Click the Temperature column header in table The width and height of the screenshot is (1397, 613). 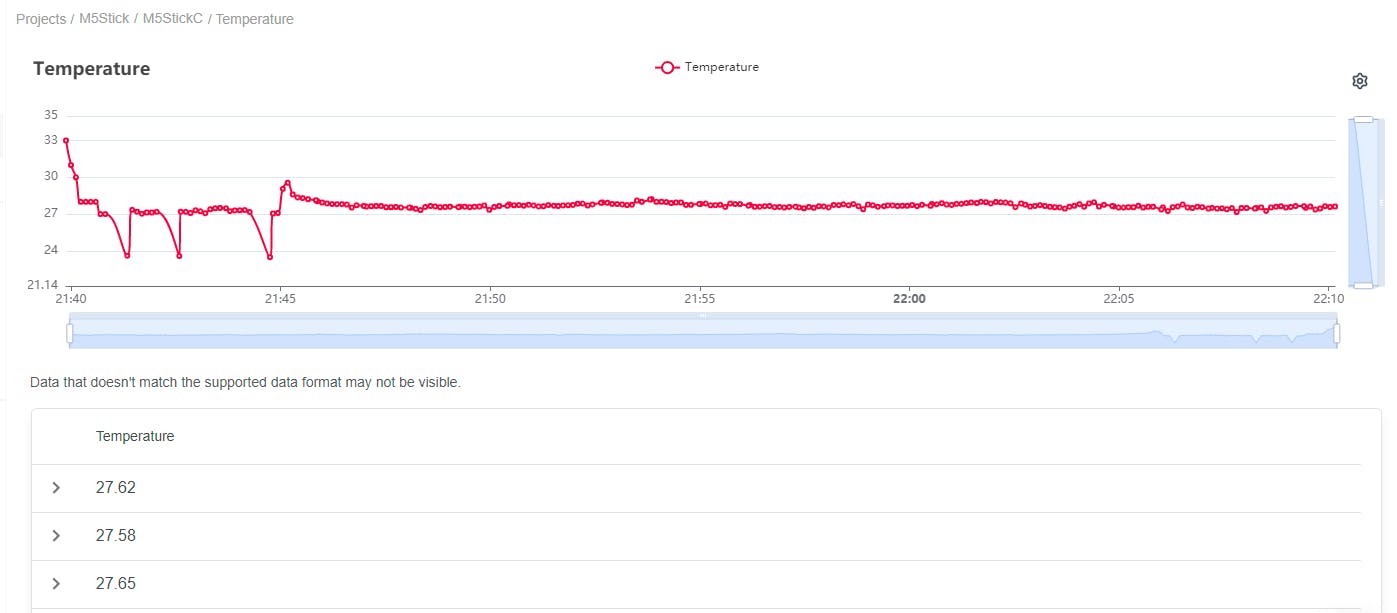point(135,436)
